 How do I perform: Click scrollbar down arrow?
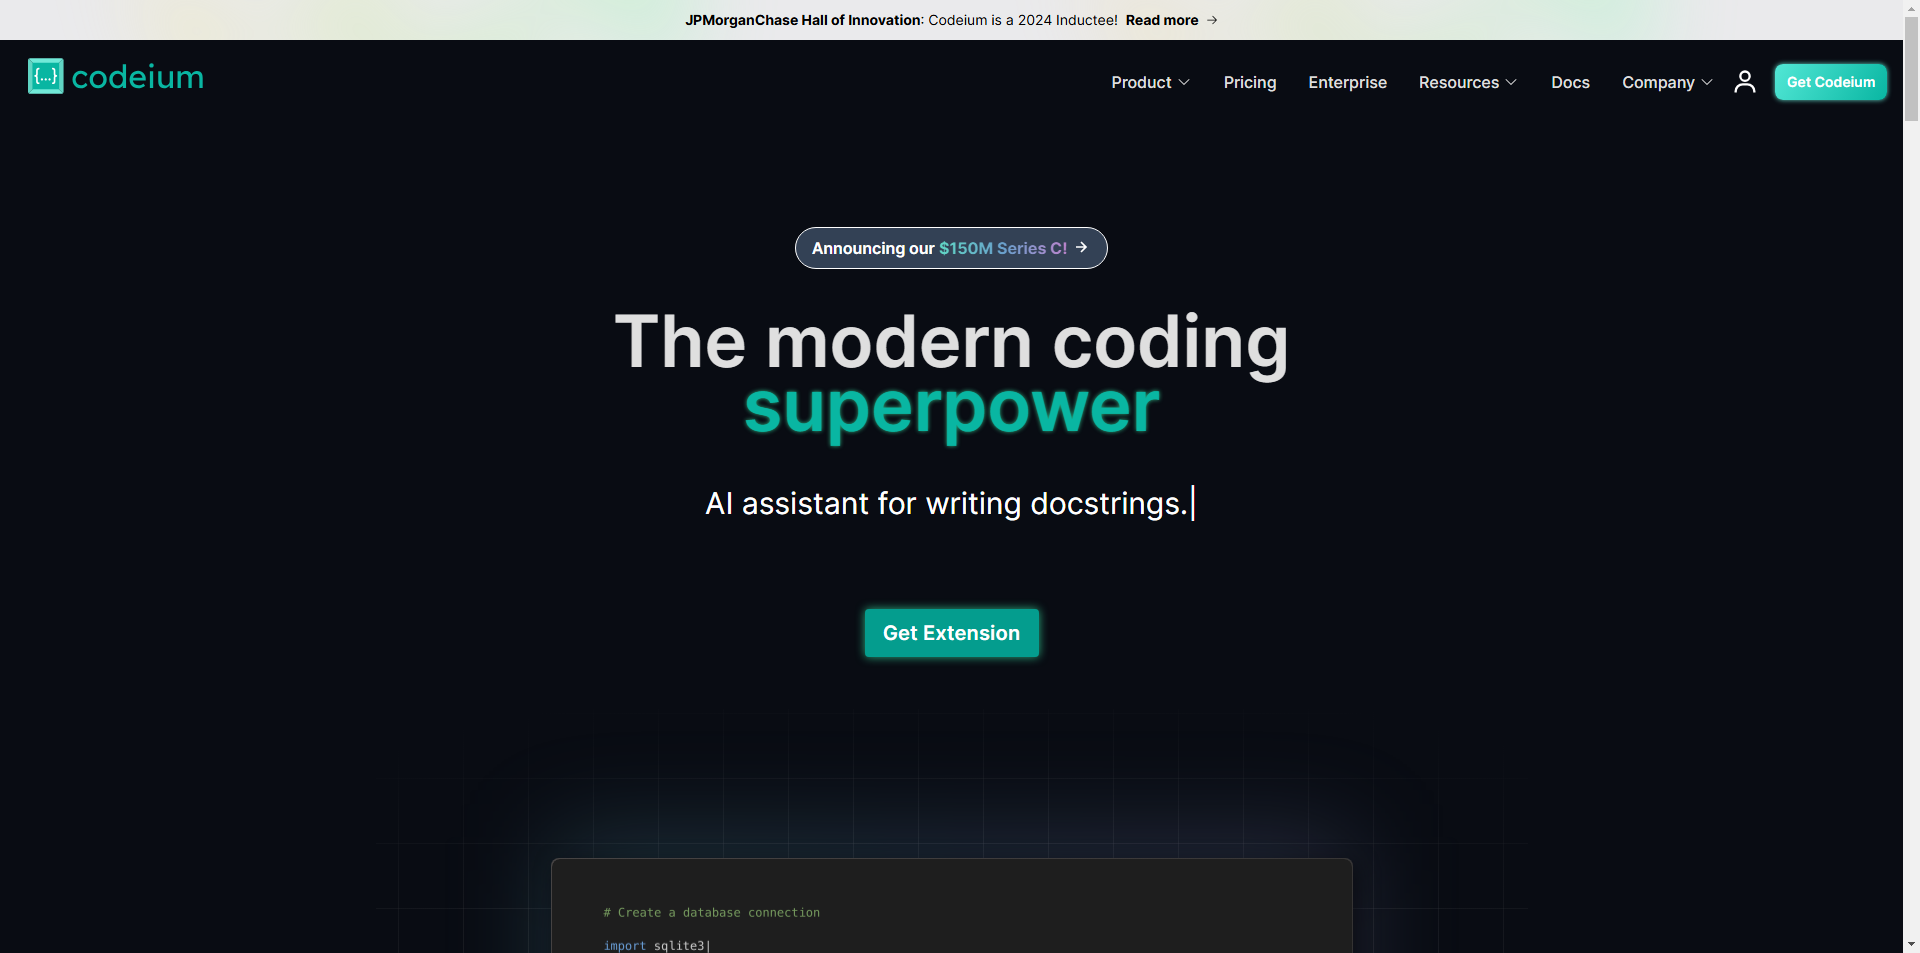click(x=1911, y=943)
